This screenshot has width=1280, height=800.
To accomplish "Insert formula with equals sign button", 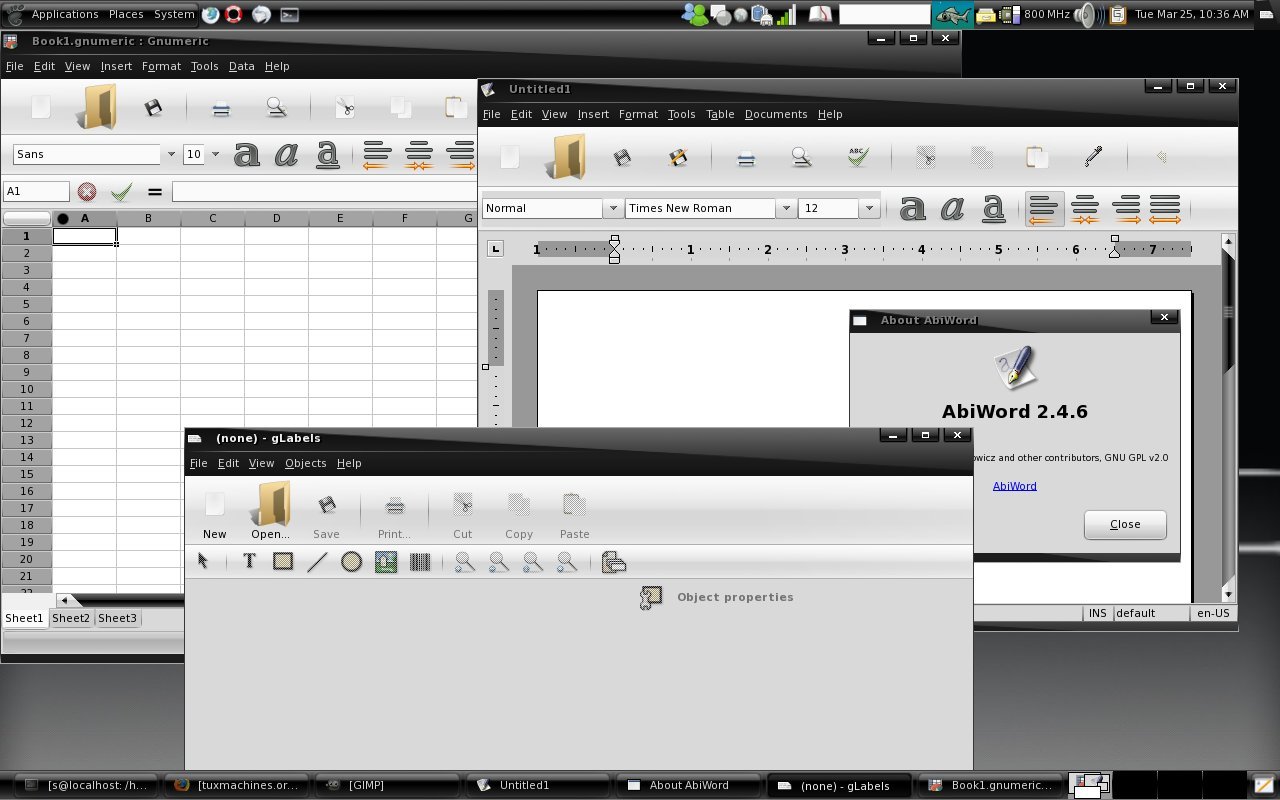I will (154, 191).
